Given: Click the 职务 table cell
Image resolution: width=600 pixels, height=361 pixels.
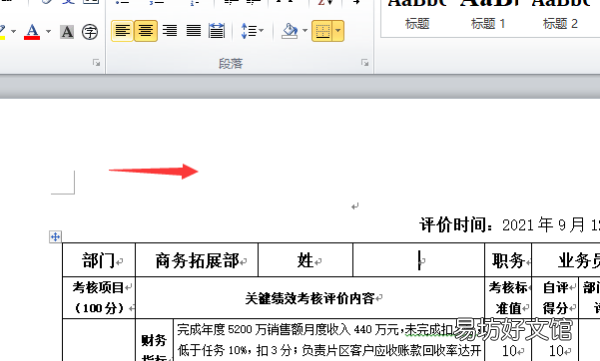Looking at the screenshot, I should coord(508,260).
